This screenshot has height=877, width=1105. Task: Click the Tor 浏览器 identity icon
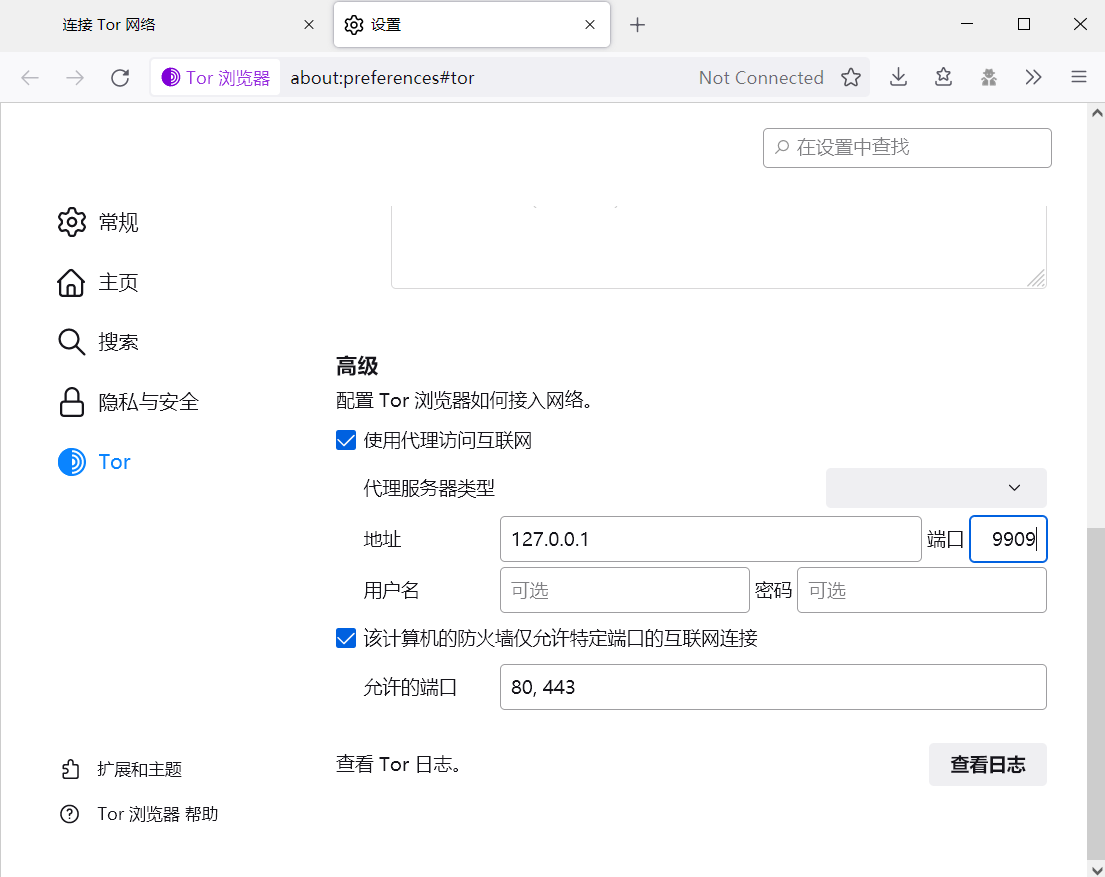[216, 78]
